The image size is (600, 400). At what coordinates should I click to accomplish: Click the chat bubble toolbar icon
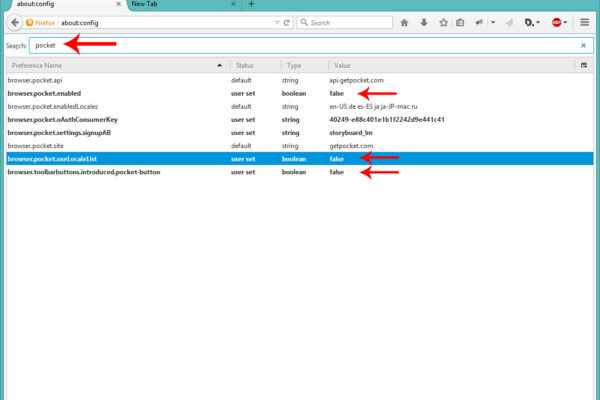479,23
